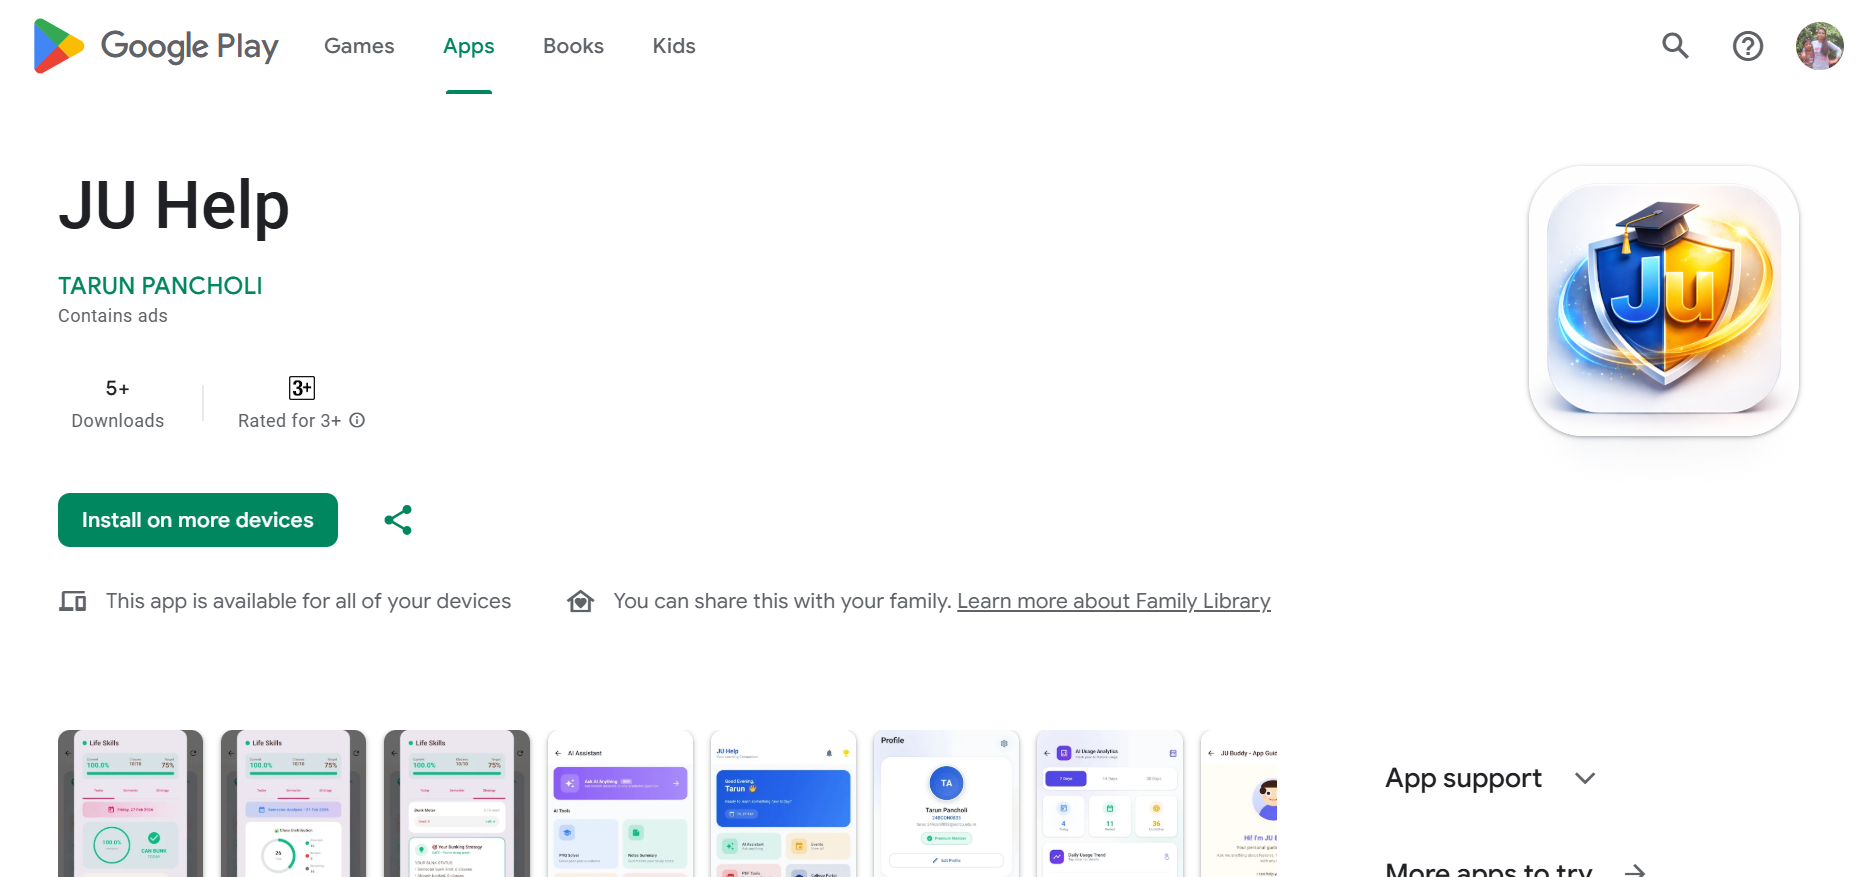
Task: Click the 3+ rating badge
Action: click(301, 388)
